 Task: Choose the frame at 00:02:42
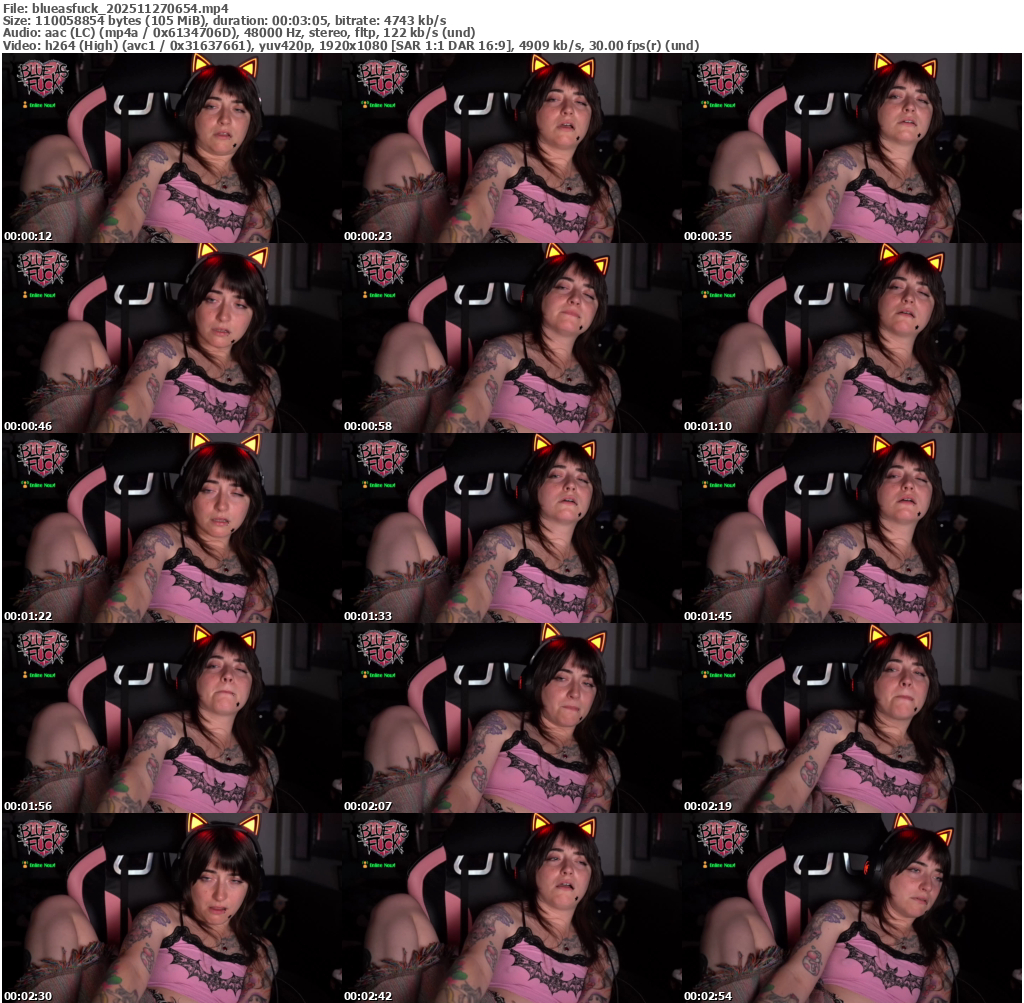coord(511,908)
